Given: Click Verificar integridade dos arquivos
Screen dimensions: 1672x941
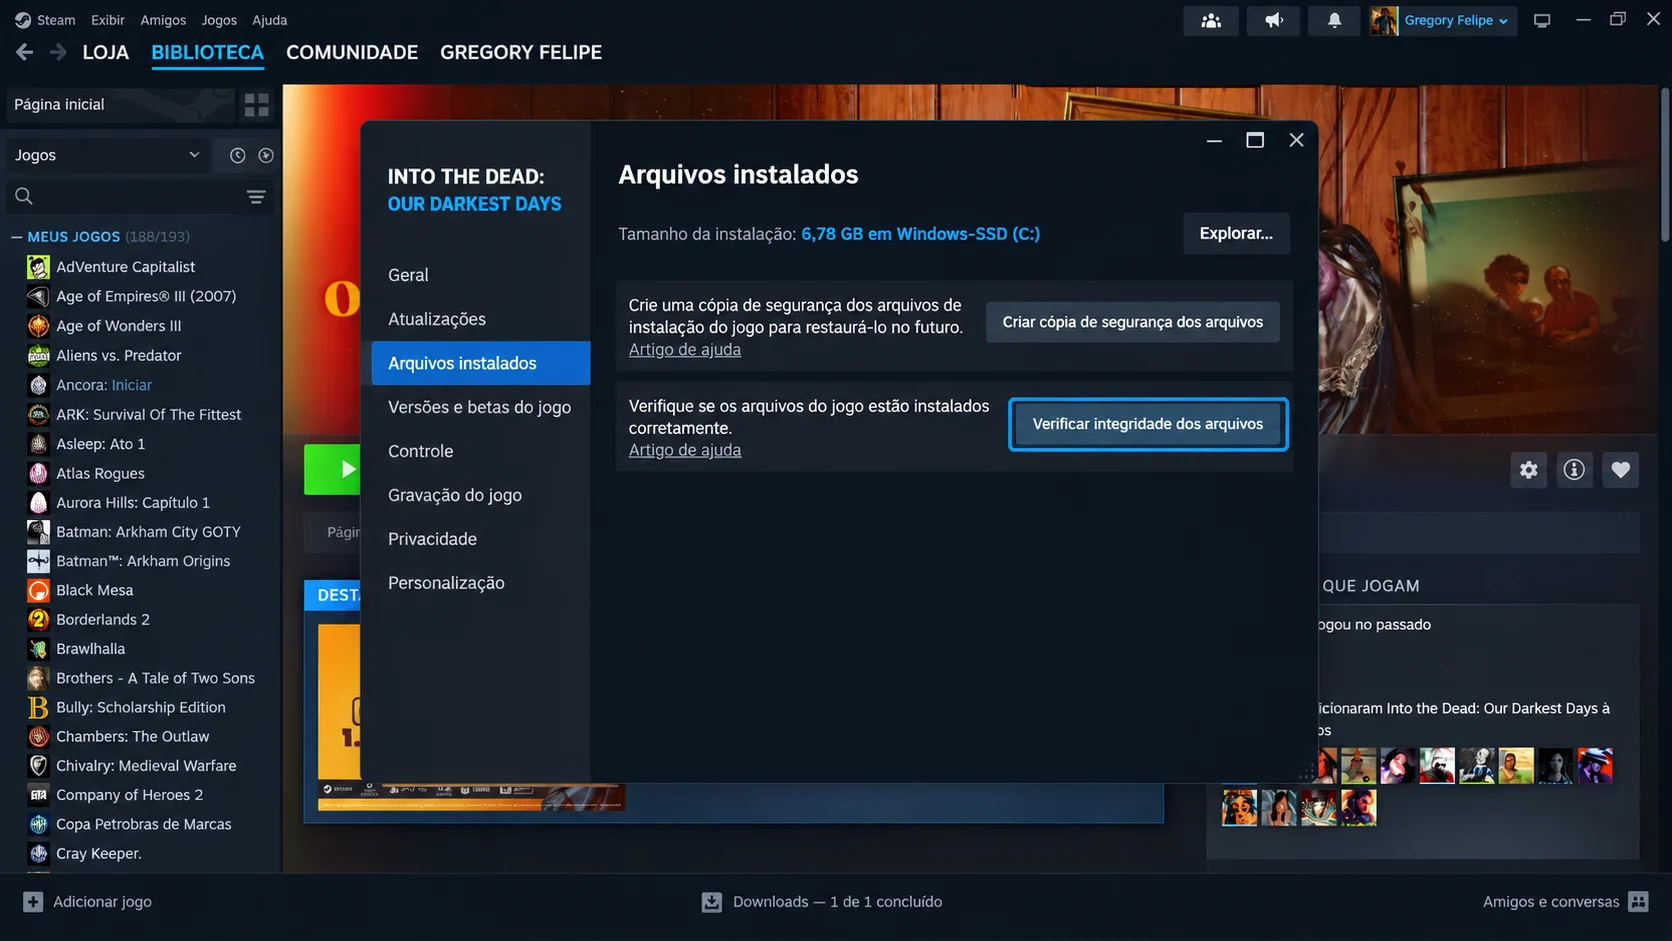Looking at the screenshot, I should [x=1148, y=424].
